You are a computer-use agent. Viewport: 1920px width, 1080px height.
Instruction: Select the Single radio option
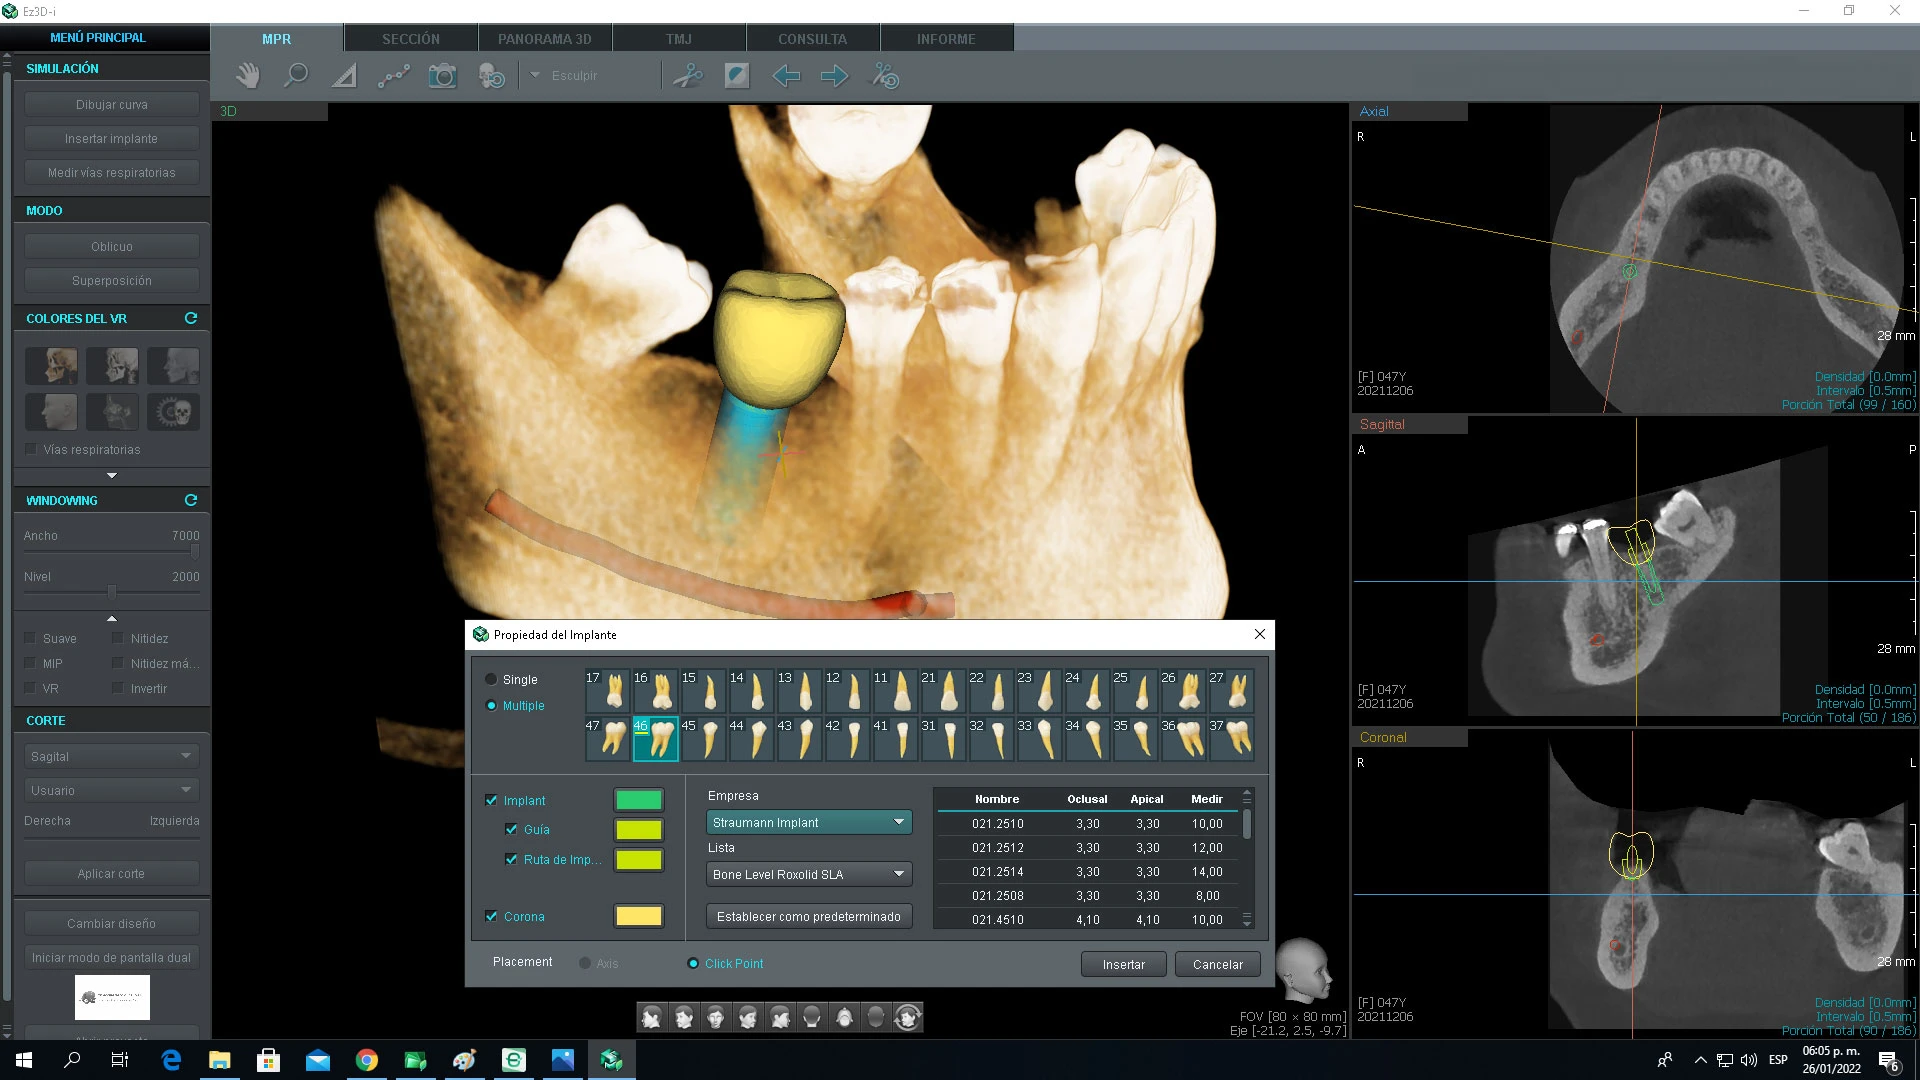pyautogui.click(x=491, y=679)
